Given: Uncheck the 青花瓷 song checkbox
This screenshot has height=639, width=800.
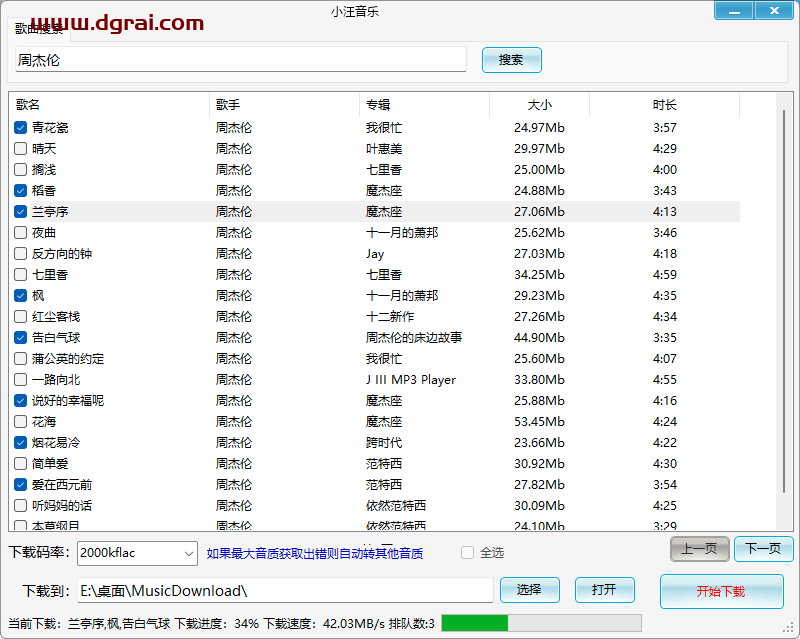Looking at the screenshot, I should [20, 128].
